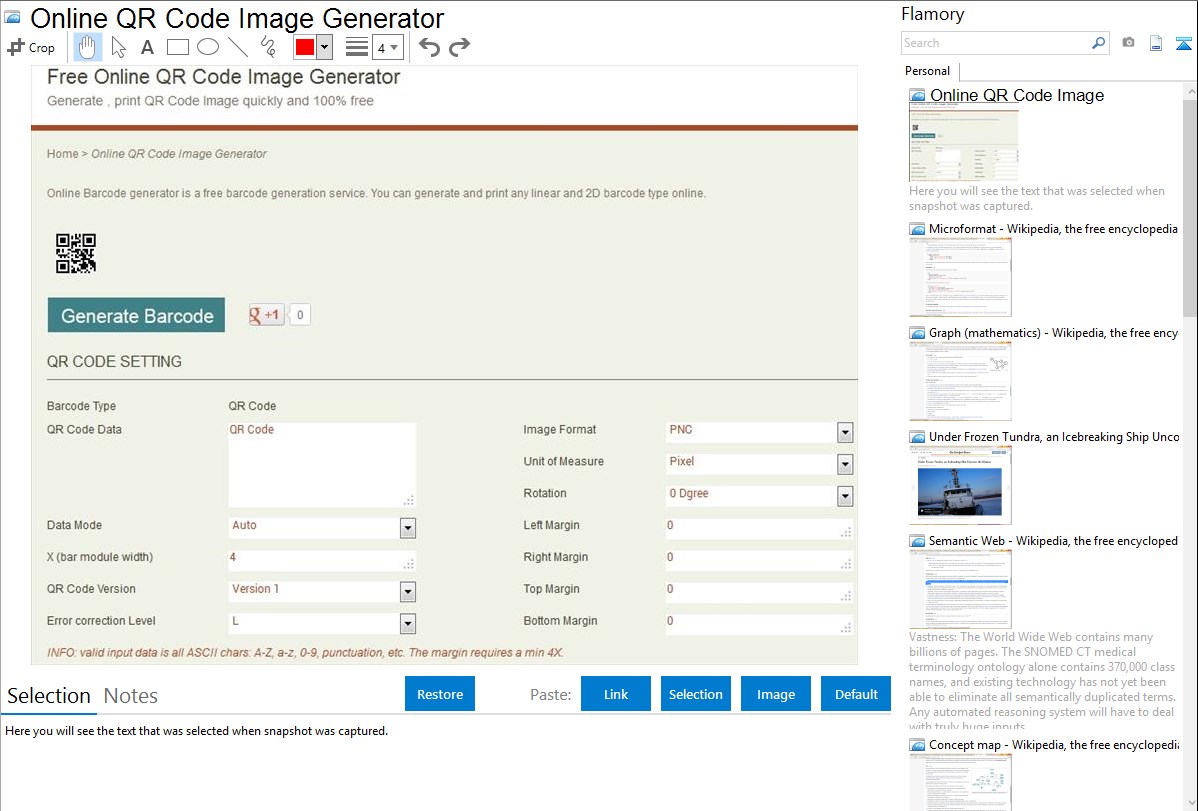Open the annotation color dropdown arrow
This screenshot has width=1198, height=811.
[325, 47]
